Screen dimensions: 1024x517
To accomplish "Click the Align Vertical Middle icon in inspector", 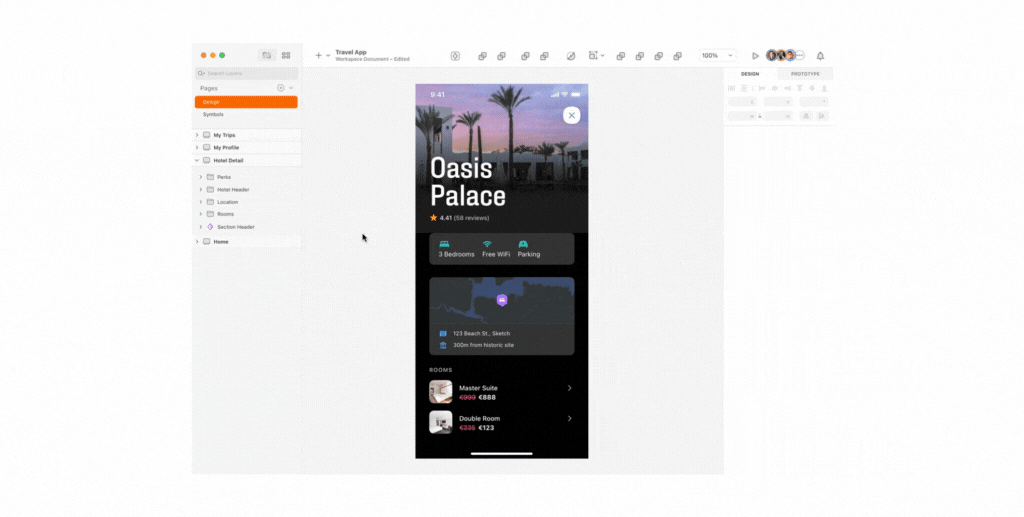I will (x=812, y=88).
